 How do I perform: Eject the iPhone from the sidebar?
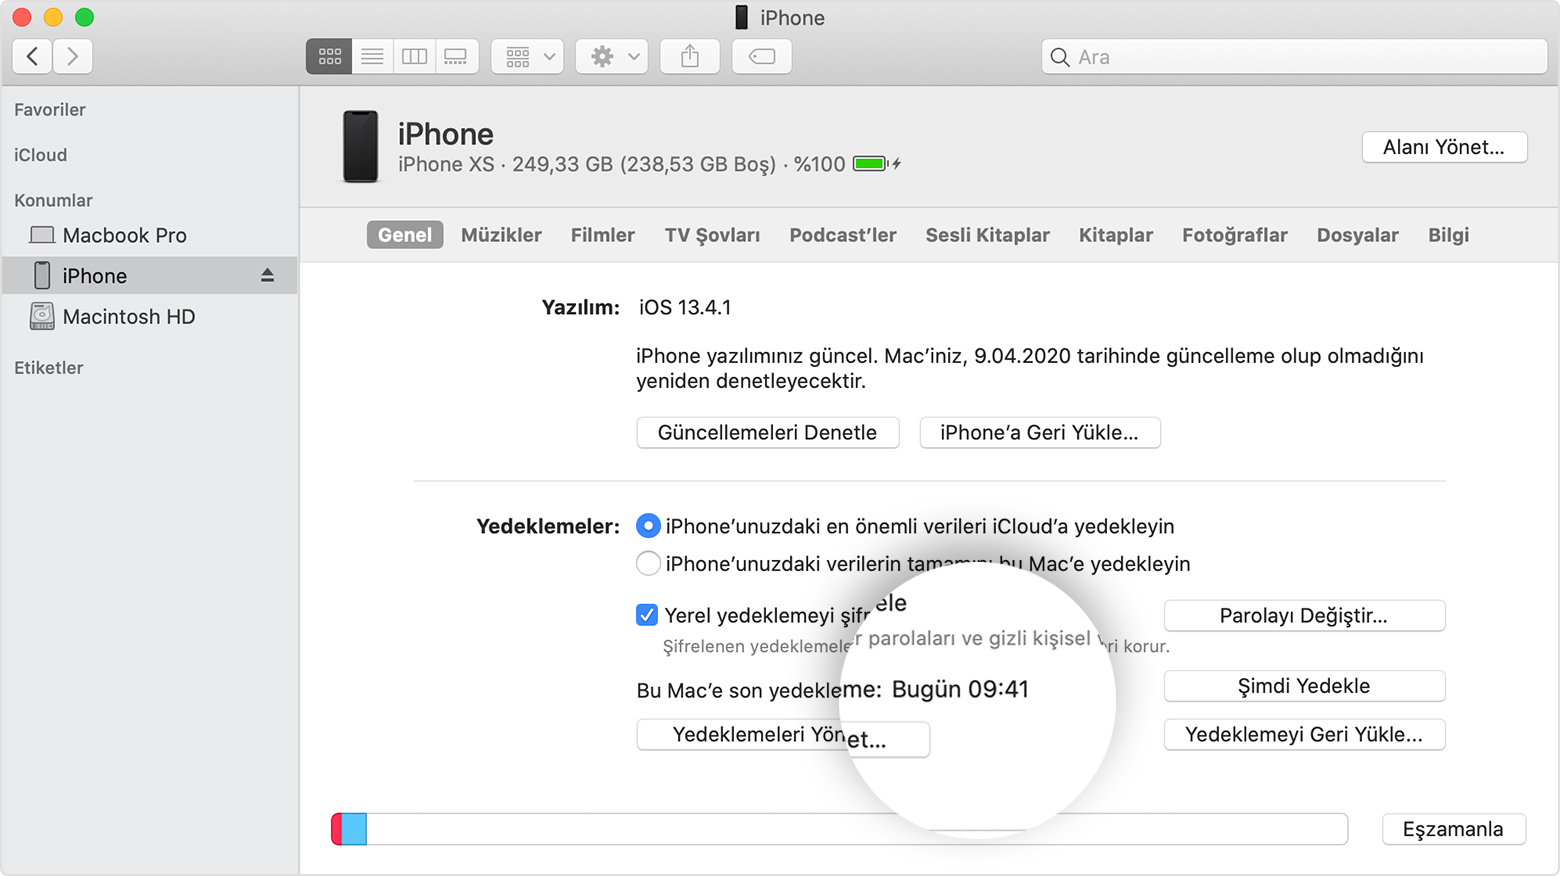(x=268, y=275)
